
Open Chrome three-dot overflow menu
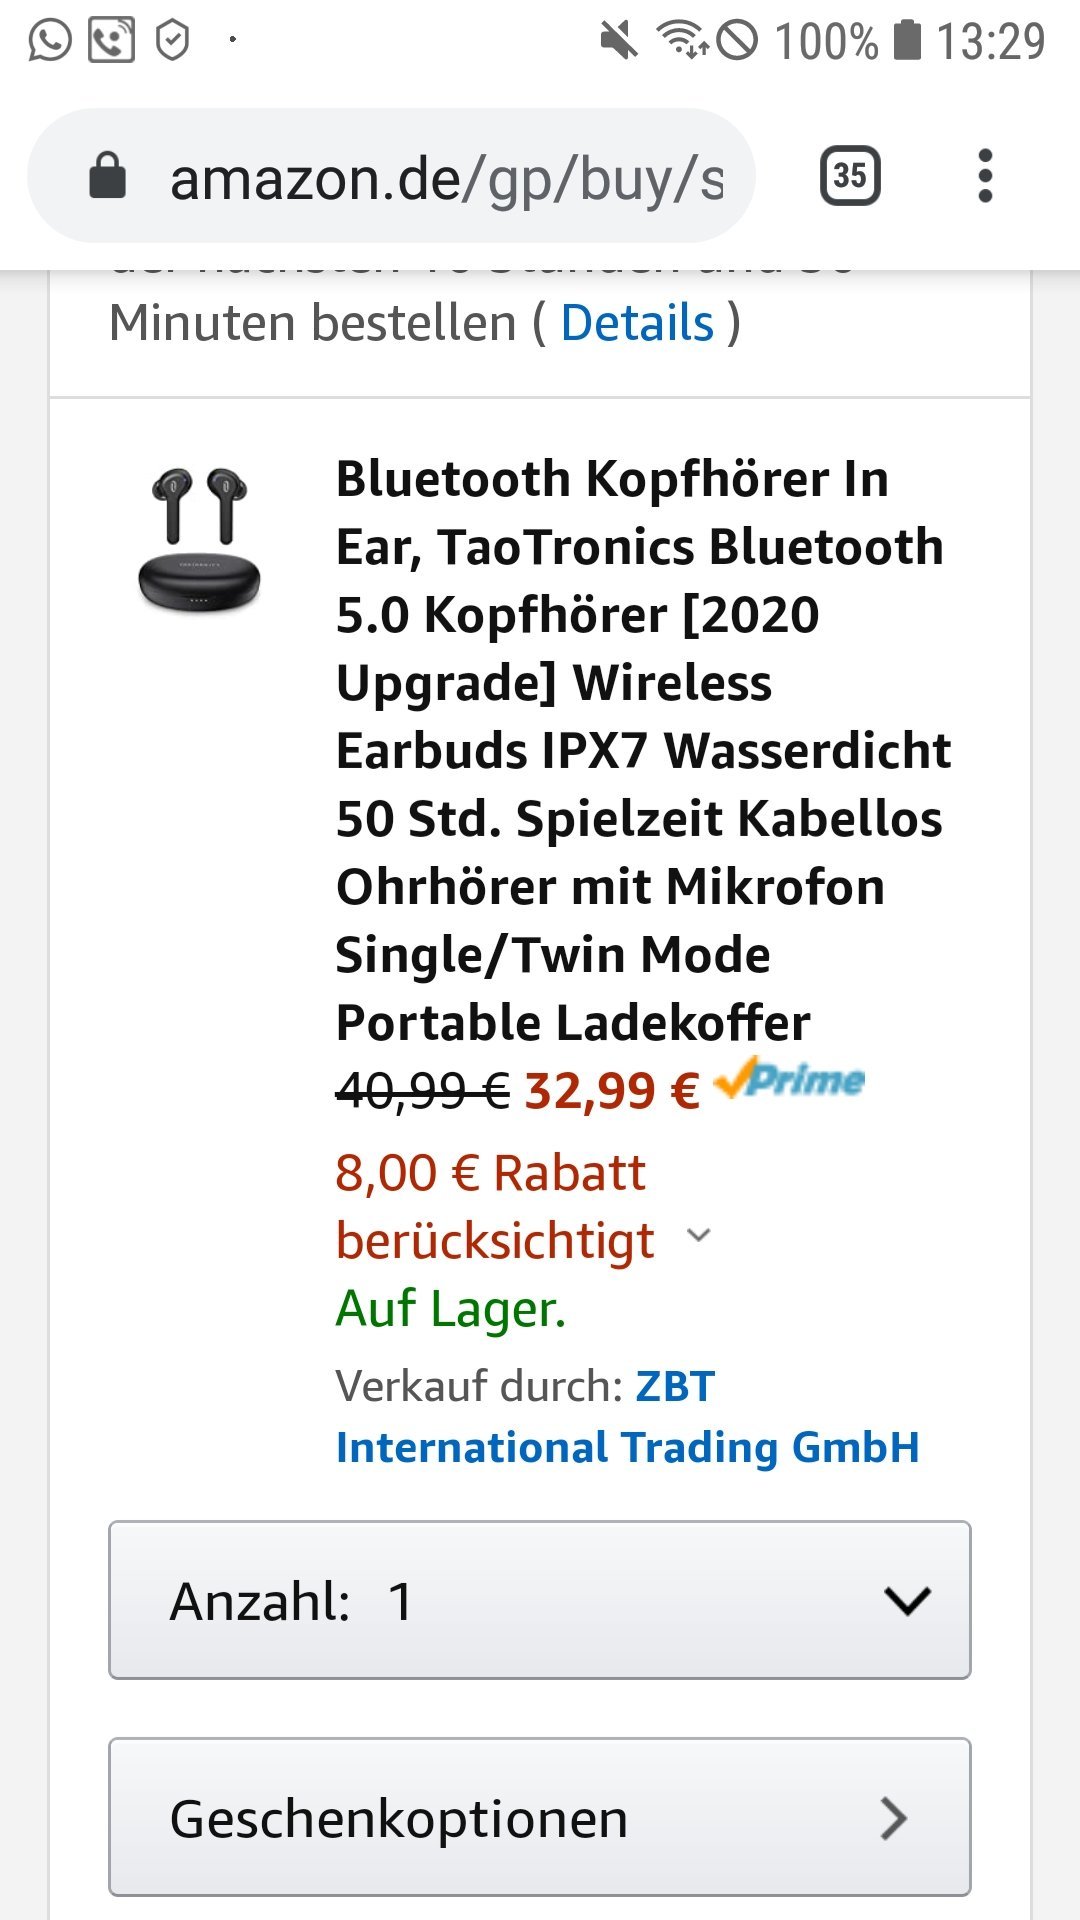pyautogui.click(x=985, y=176)
